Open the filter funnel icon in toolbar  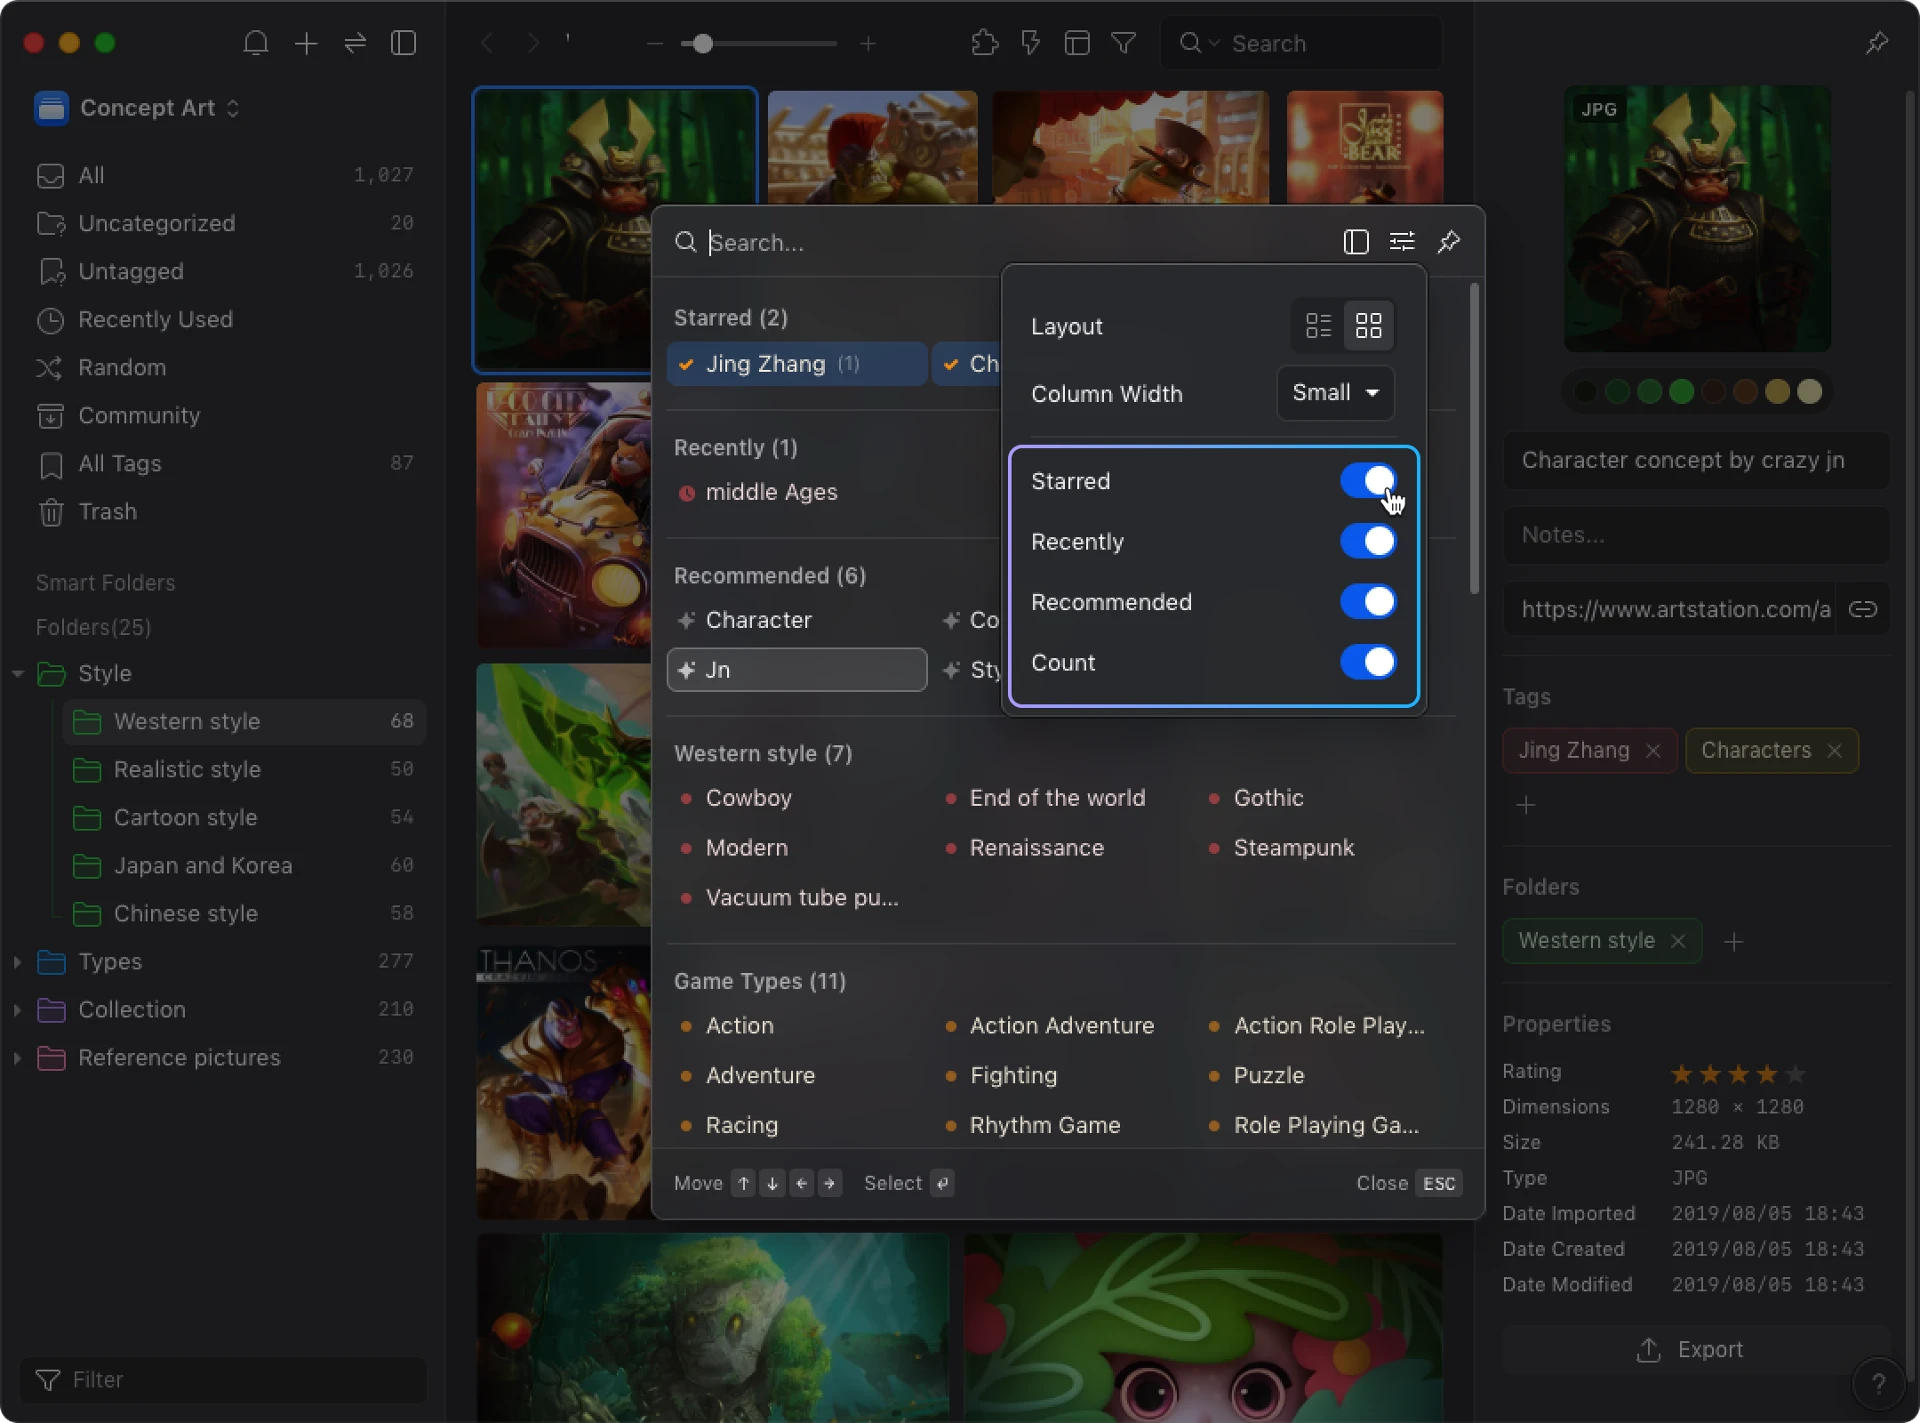[1123, 43]
